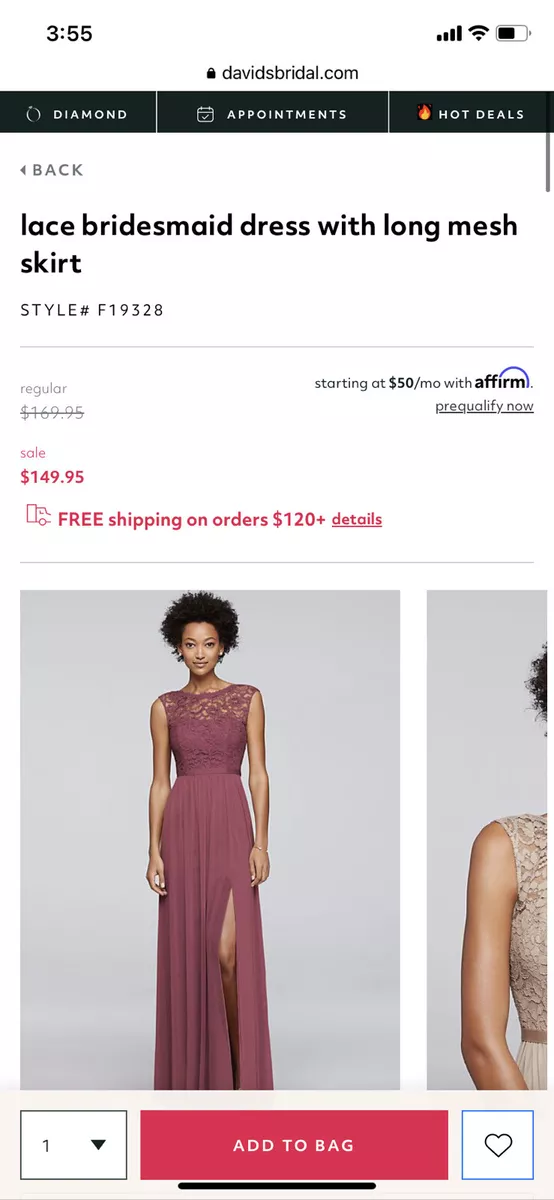Viewport: 554px width, 1200px height.
Task: Tap the Affirm logo
Action: pos(503,380)
